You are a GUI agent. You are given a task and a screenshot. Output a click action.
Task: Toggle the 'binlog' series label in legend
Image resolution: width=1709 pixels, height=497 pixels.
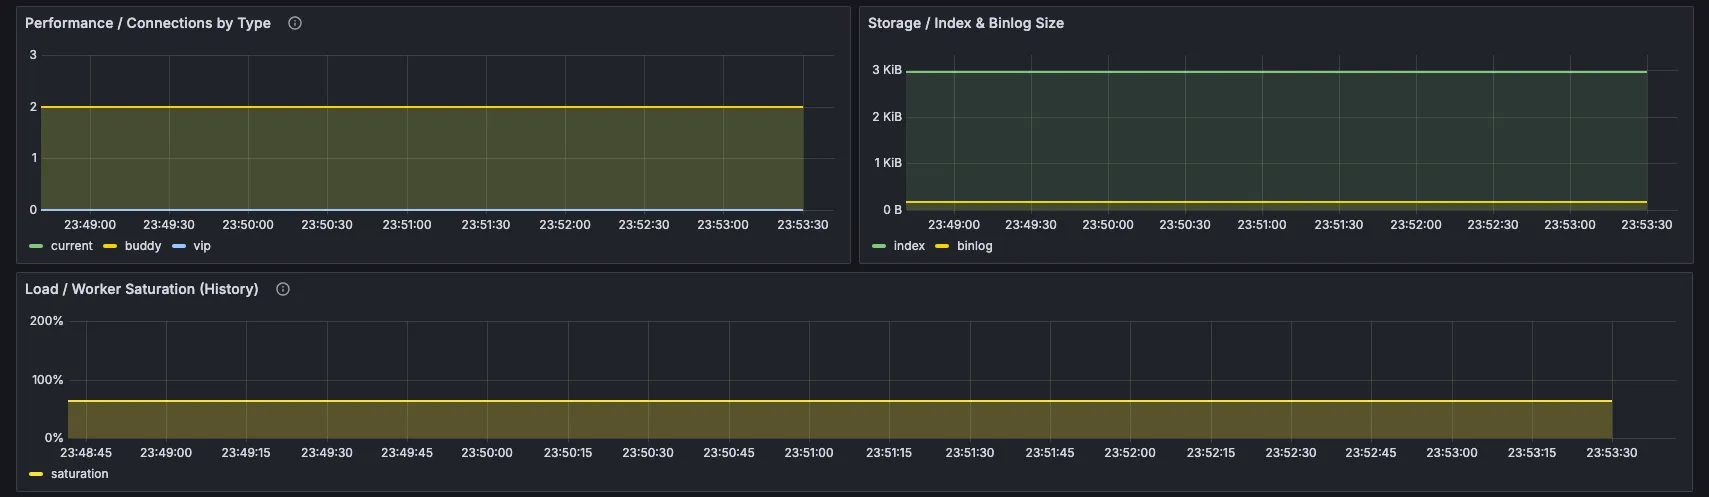click(x=974, y=246)
